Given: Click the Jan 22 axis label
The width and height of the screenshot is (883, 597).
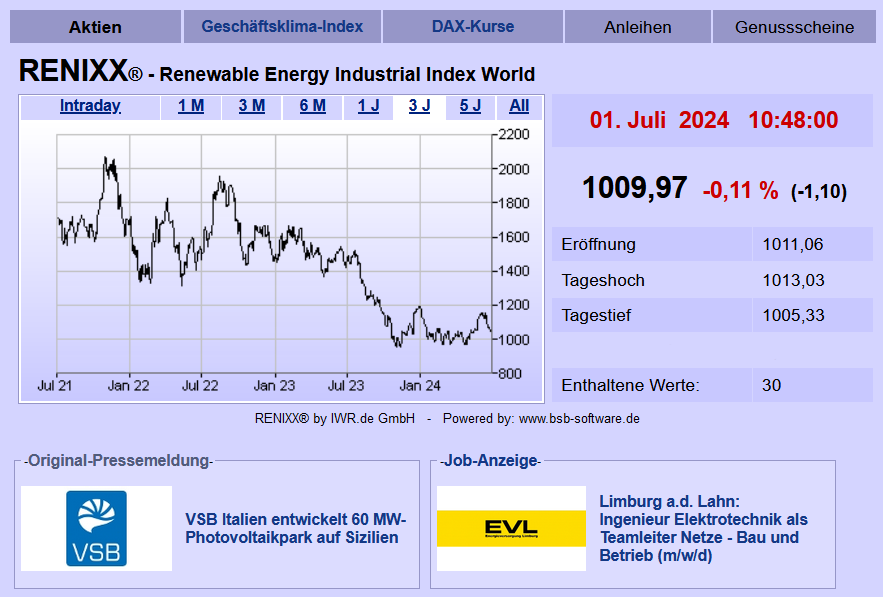Looking at the screenshot, I should [x=128, y=386].
